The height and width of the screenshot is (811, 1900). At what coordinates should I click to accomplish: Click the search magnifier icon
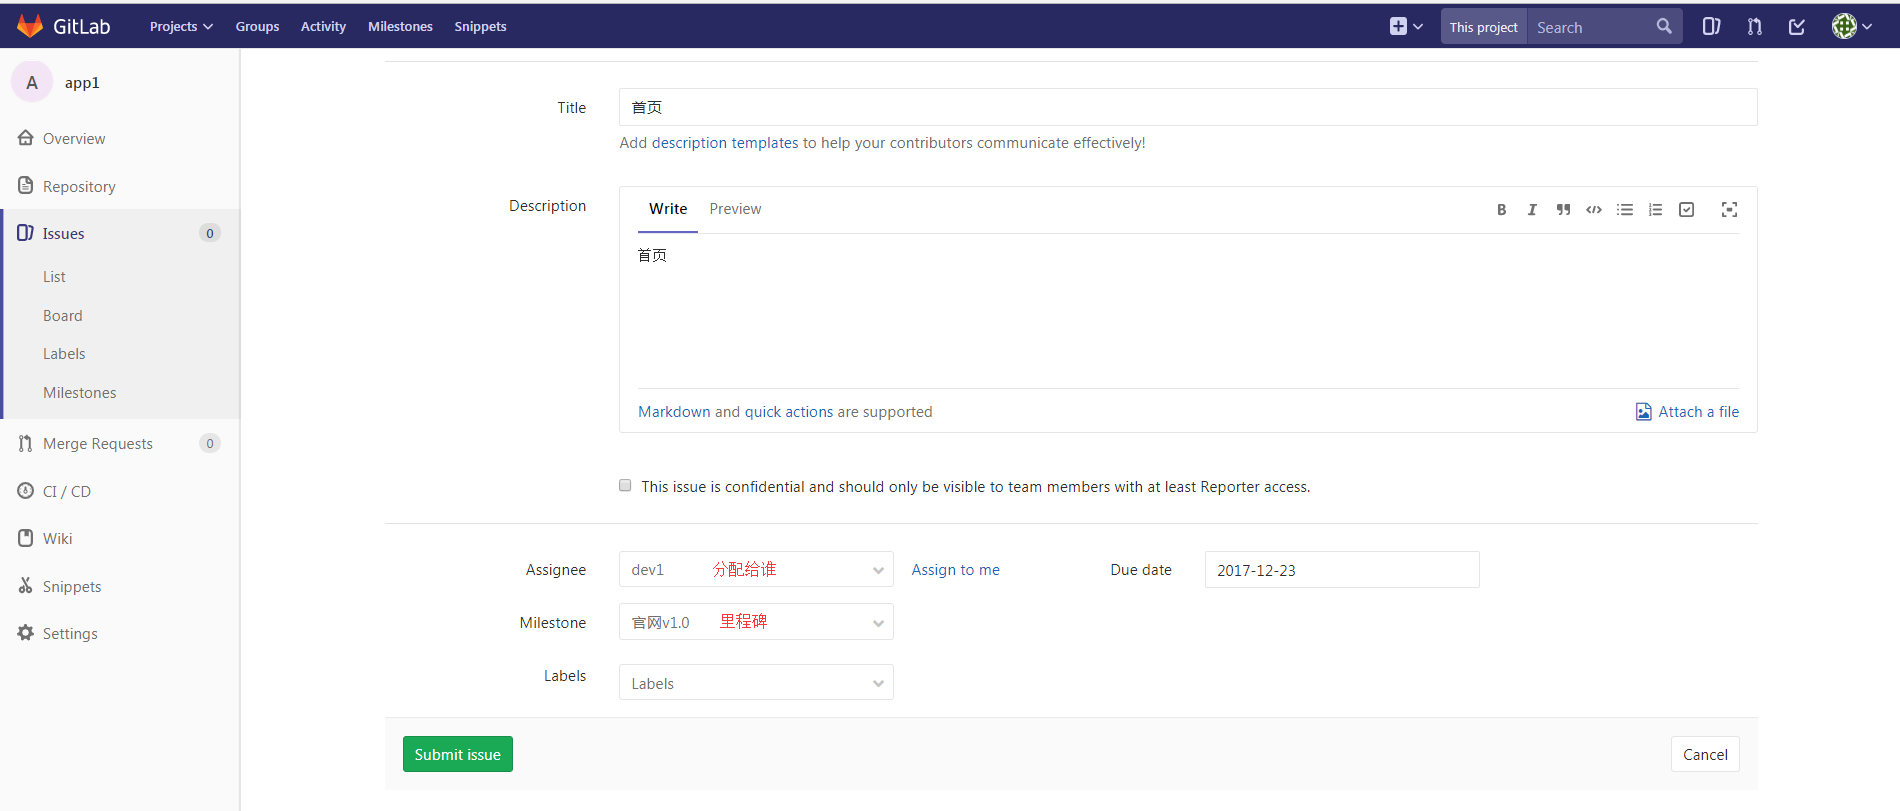coord(1664,27)
